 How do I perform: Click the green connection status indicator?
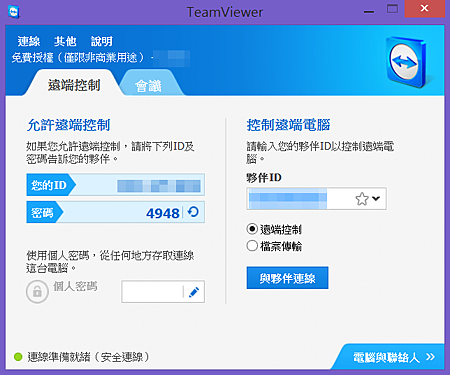coord(18,357)
